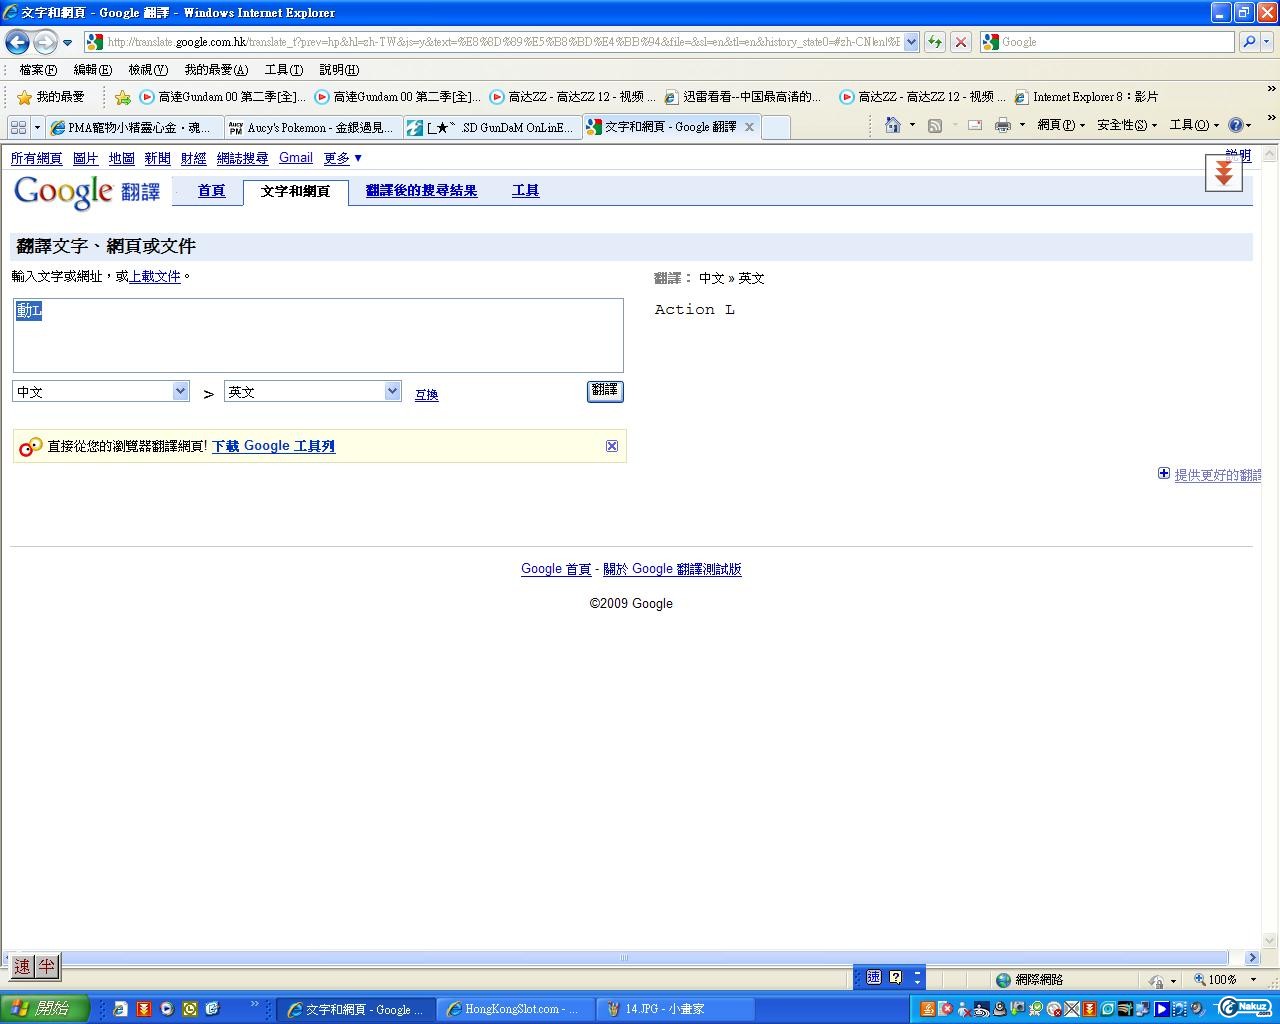Click the IME 速 button in floating bar
This screenshot has height=1024, width=1280.
coord(22,966)
